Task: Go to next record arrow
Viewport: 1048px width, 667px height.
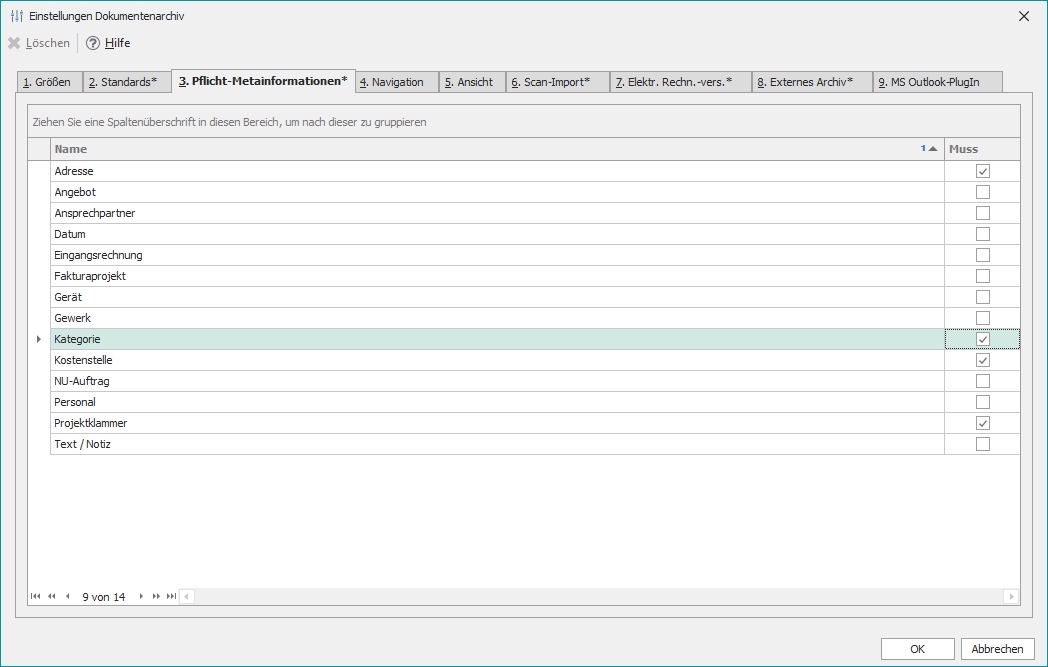Action: (141, 596)
